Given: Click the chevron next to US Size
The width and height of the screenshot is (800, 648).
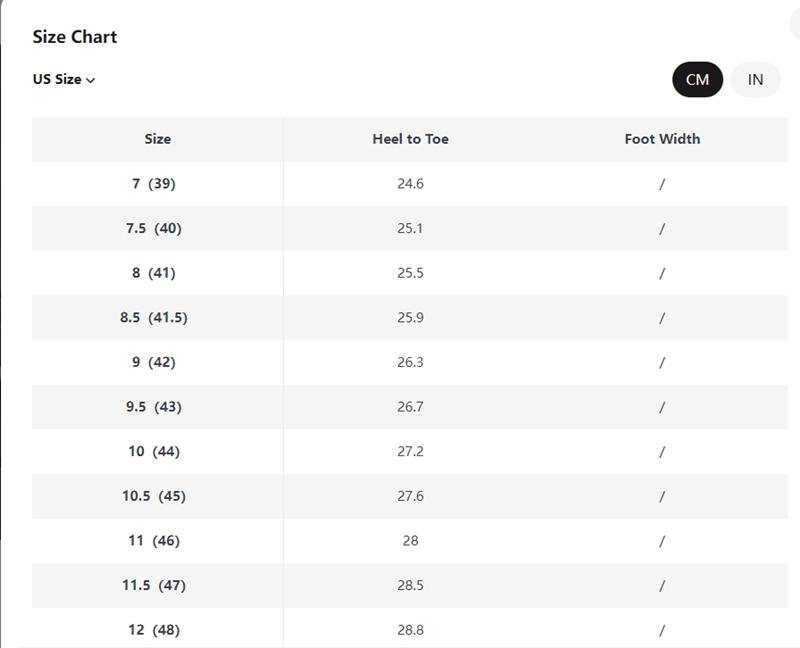Looking at the screenshot, I should [91, 80].
